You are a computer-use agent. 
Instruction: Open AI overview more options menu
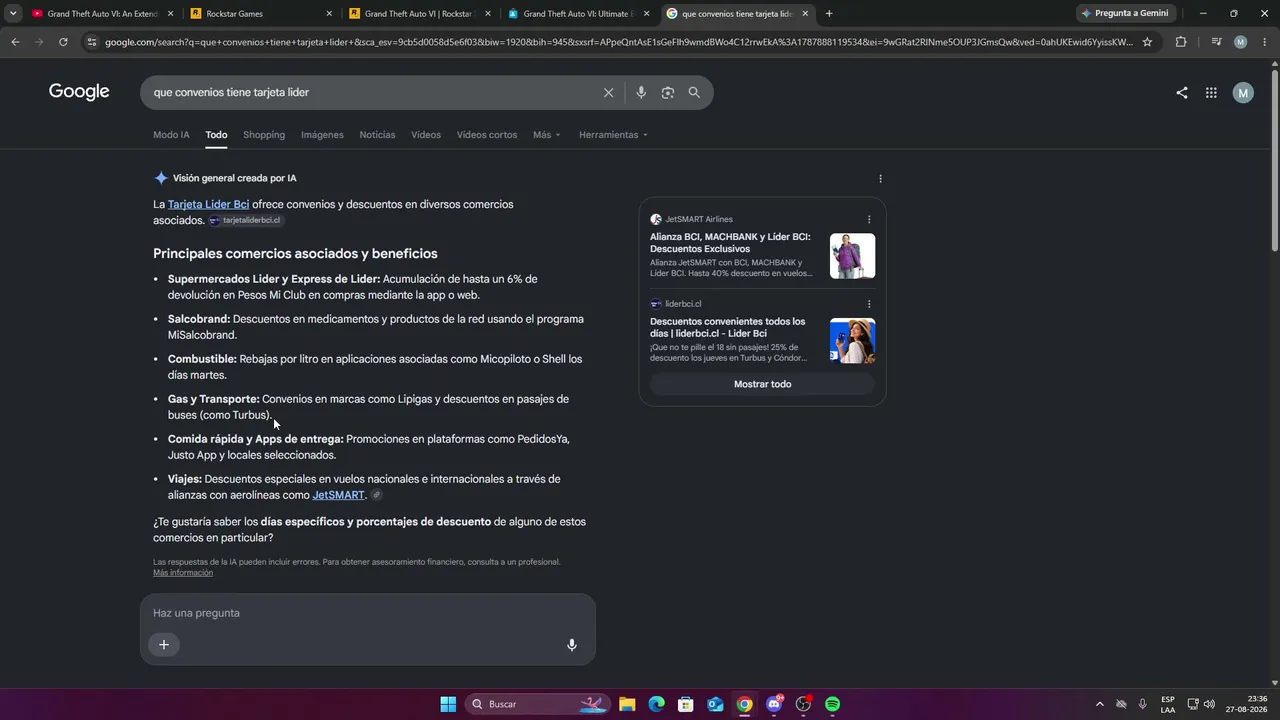(880, 179)
